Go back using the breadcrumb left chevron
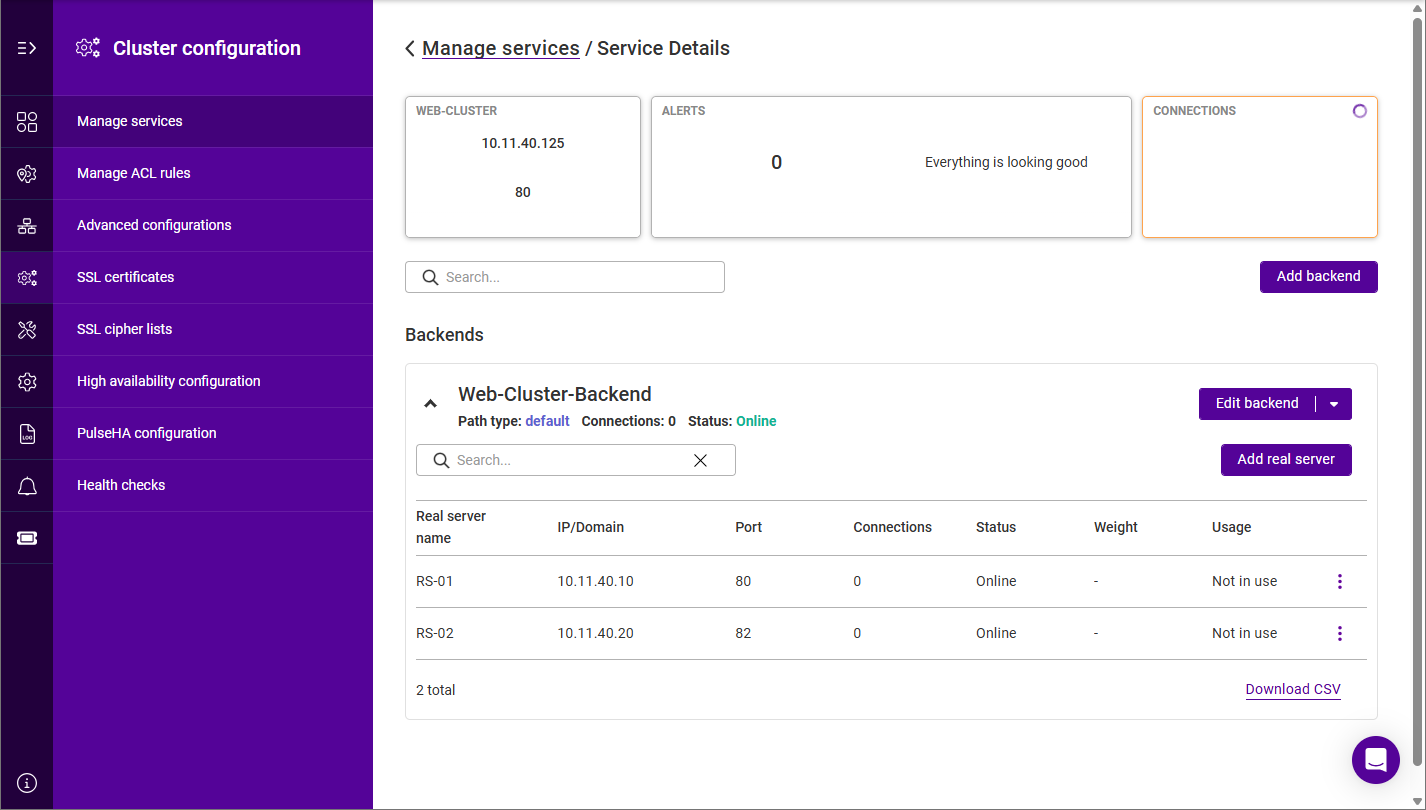The width and height of the screenshot is (1426, 810). 410,49
